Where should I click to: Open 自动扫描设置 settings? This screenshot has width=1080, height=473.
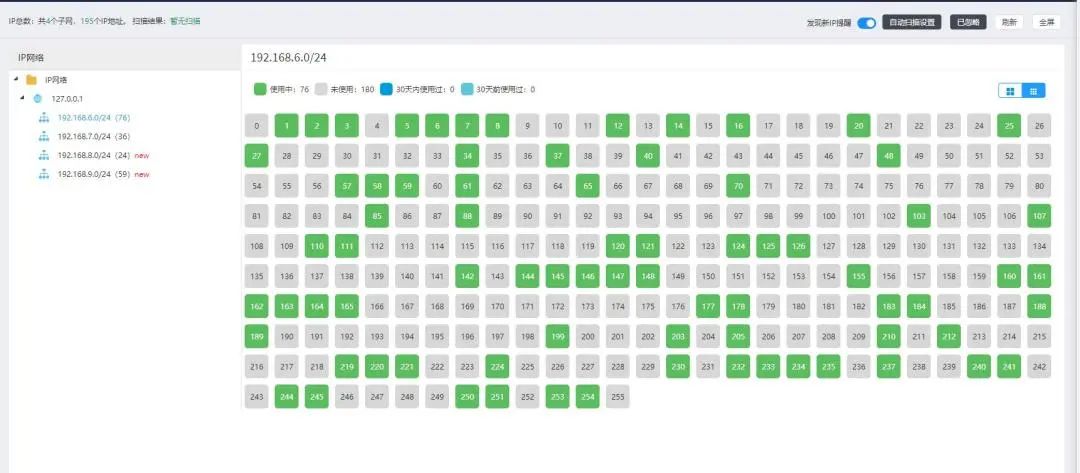[x=912, y=22]
